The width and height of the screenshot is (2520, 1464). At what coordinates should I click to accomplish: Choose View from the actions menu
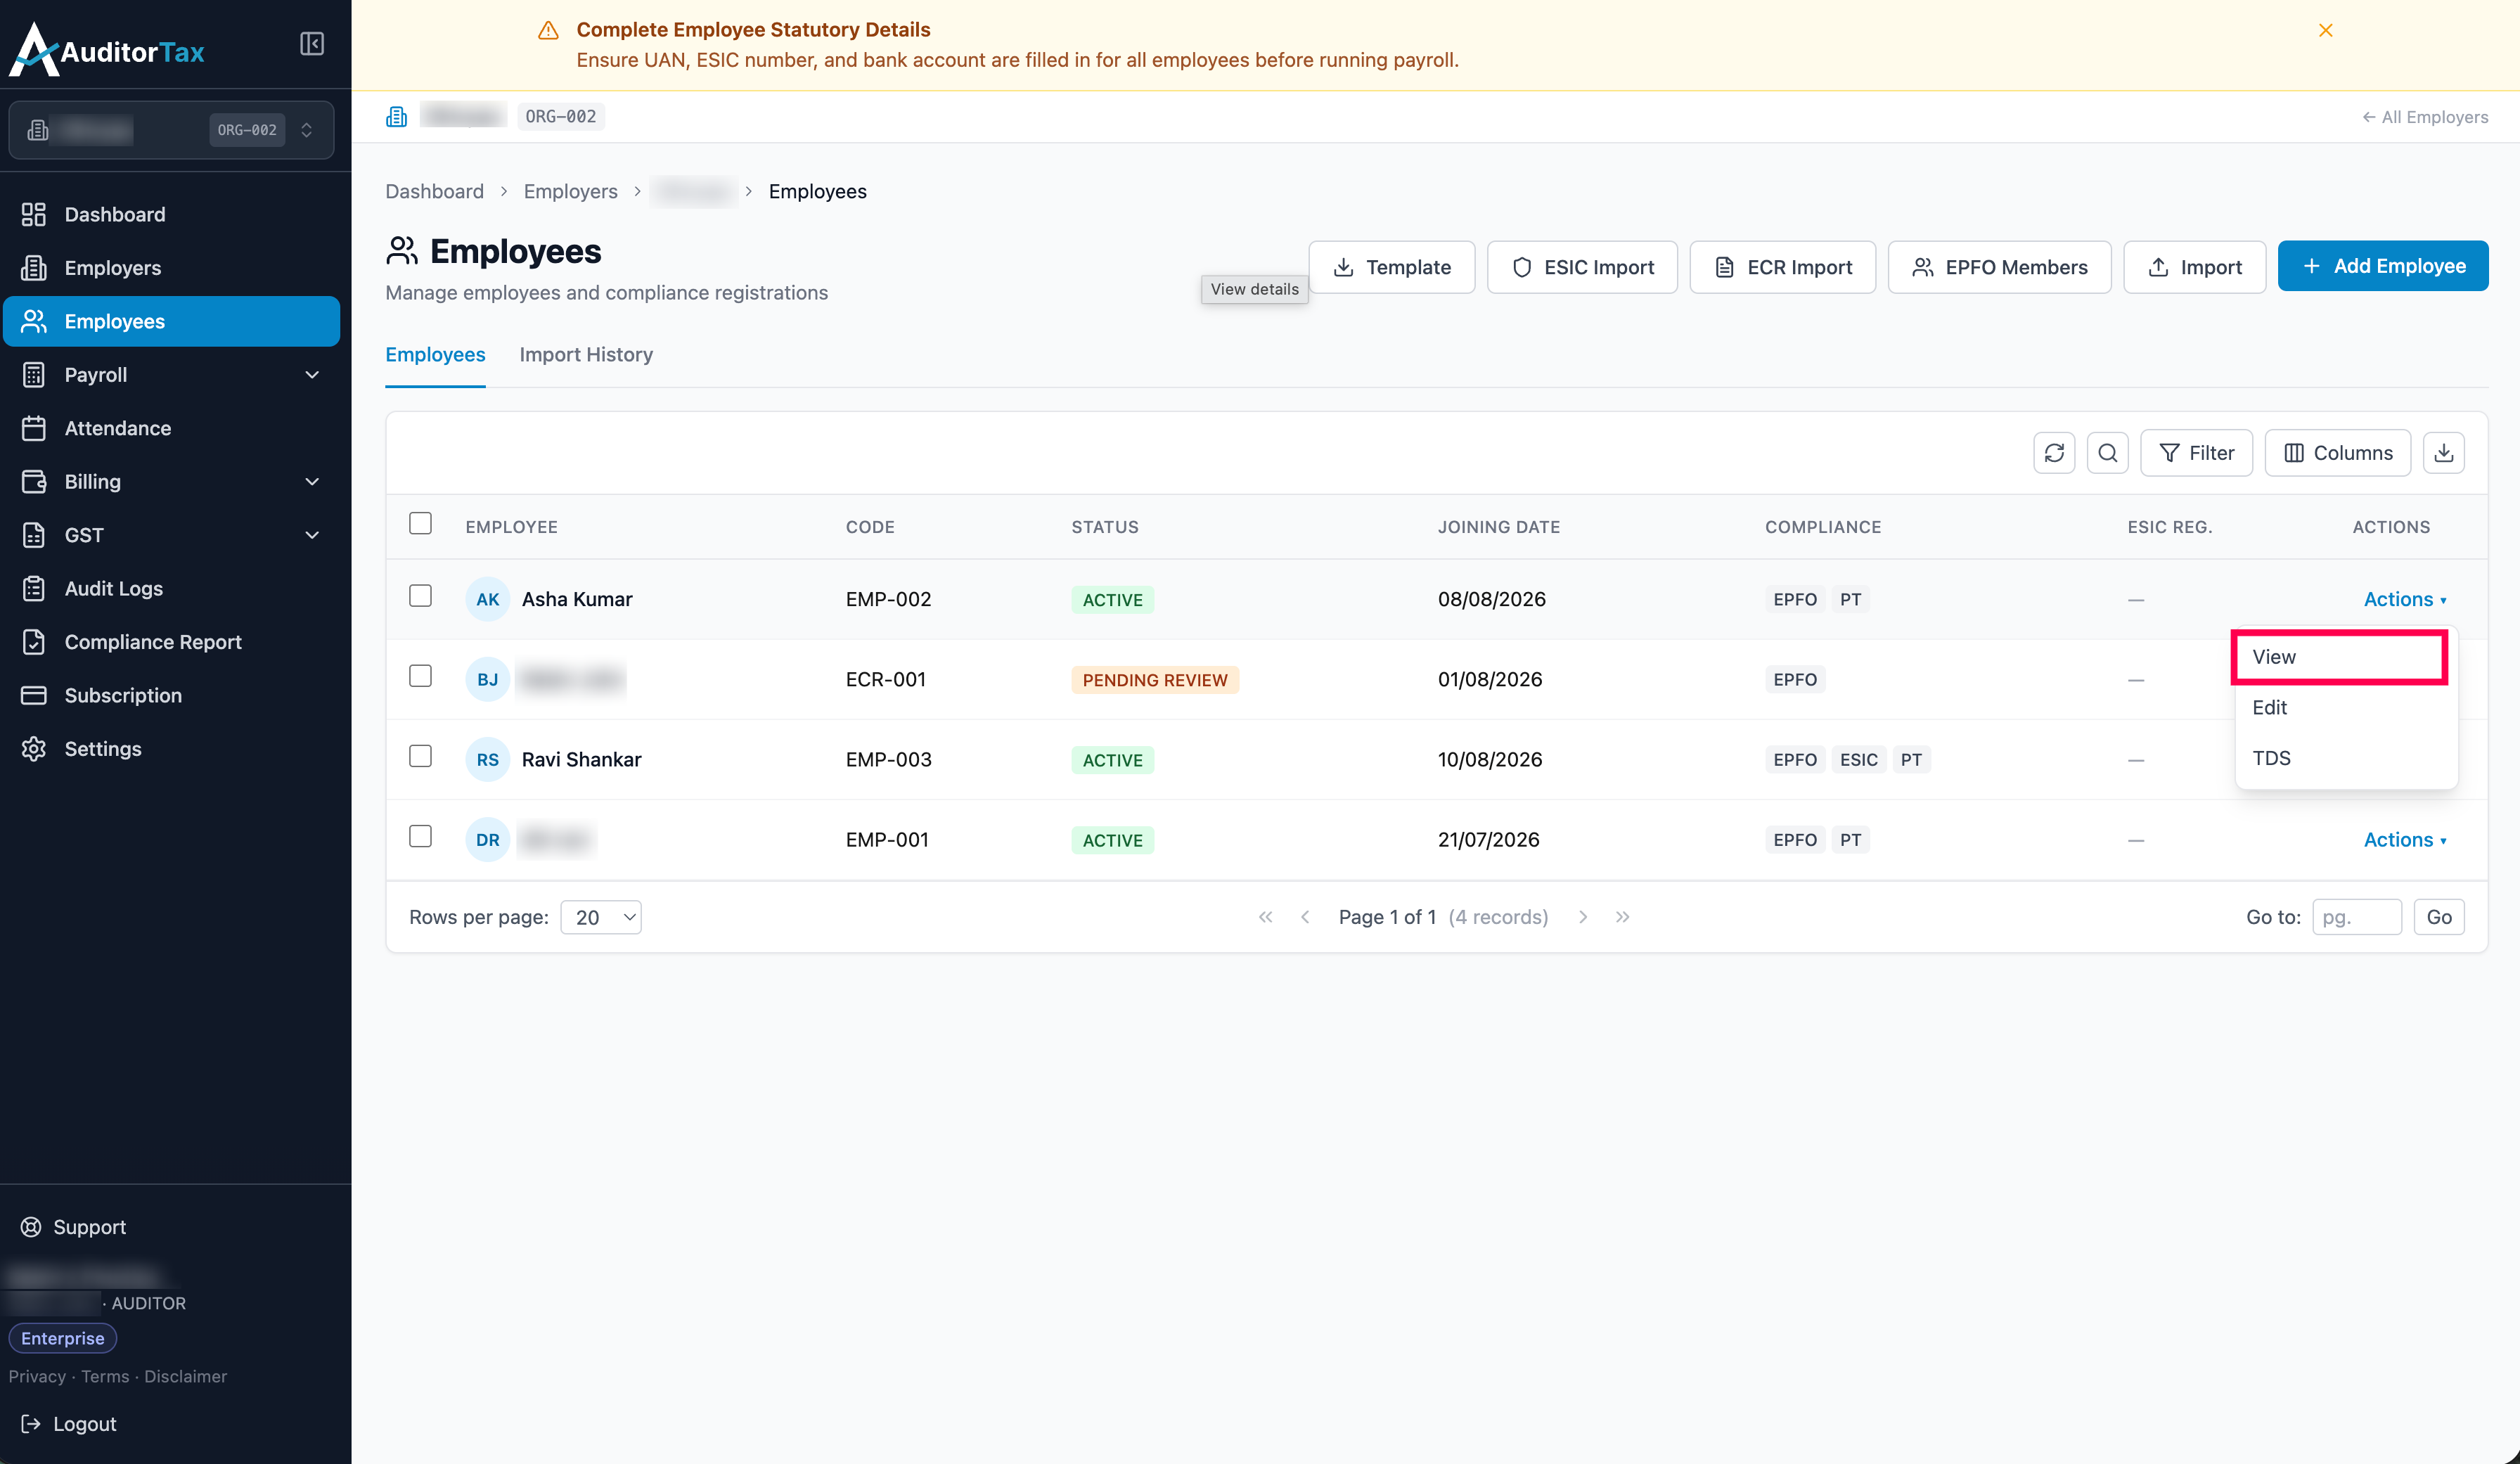coord(2339,657)
